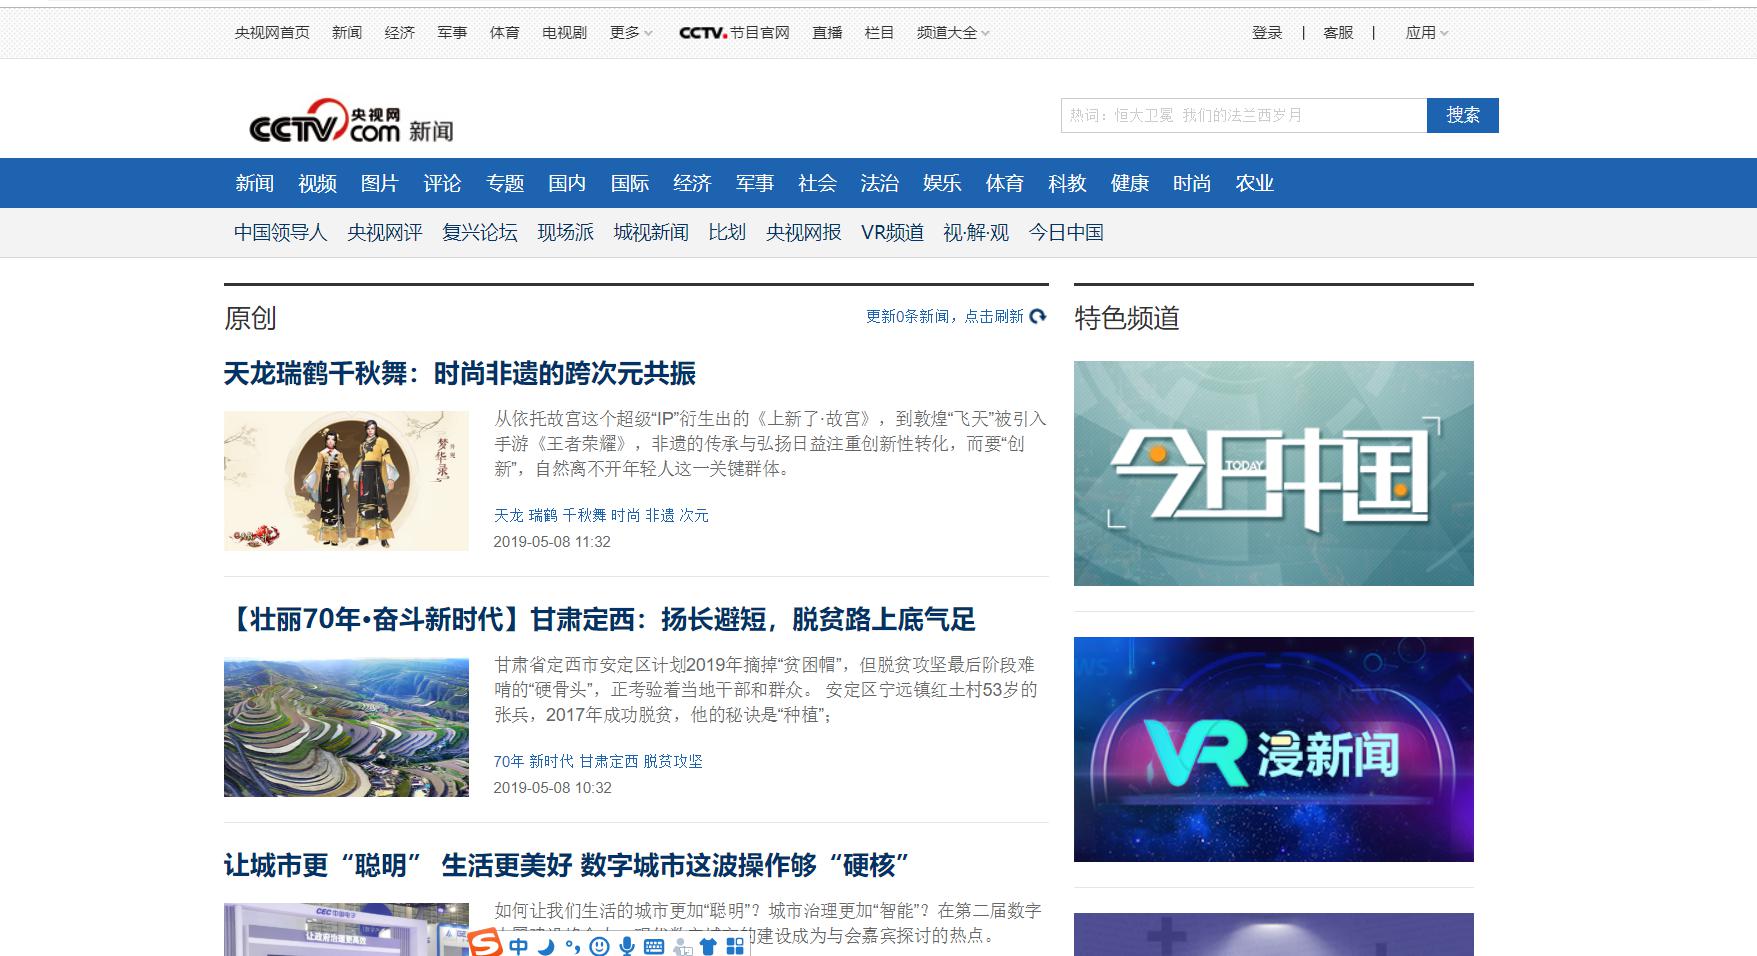Toggle the 中 Chinese/English input mode
1757x956 pixels.
click(x=518, y=946)
